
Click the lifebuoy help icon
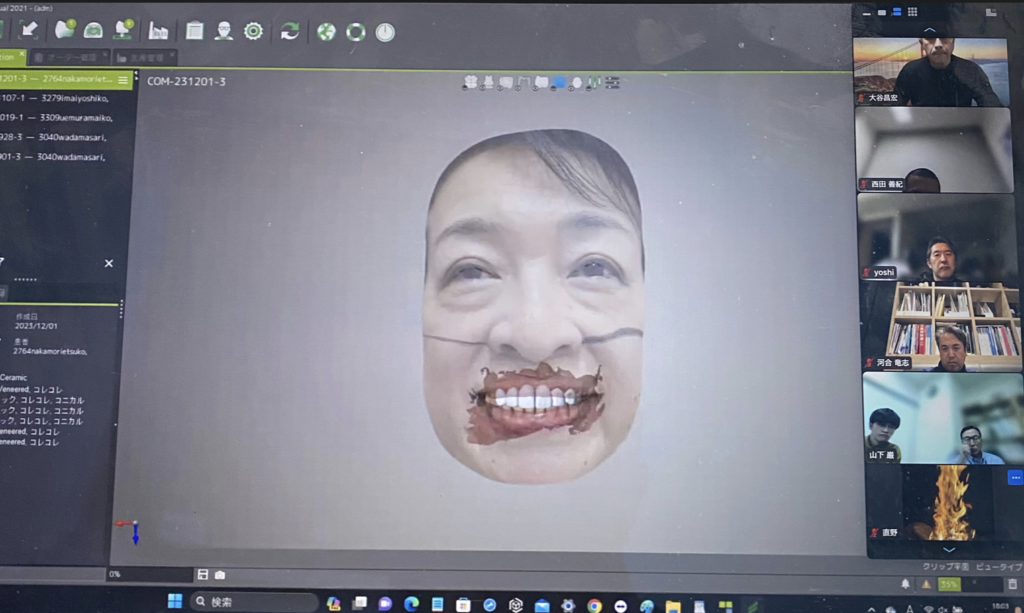(355, 32)
